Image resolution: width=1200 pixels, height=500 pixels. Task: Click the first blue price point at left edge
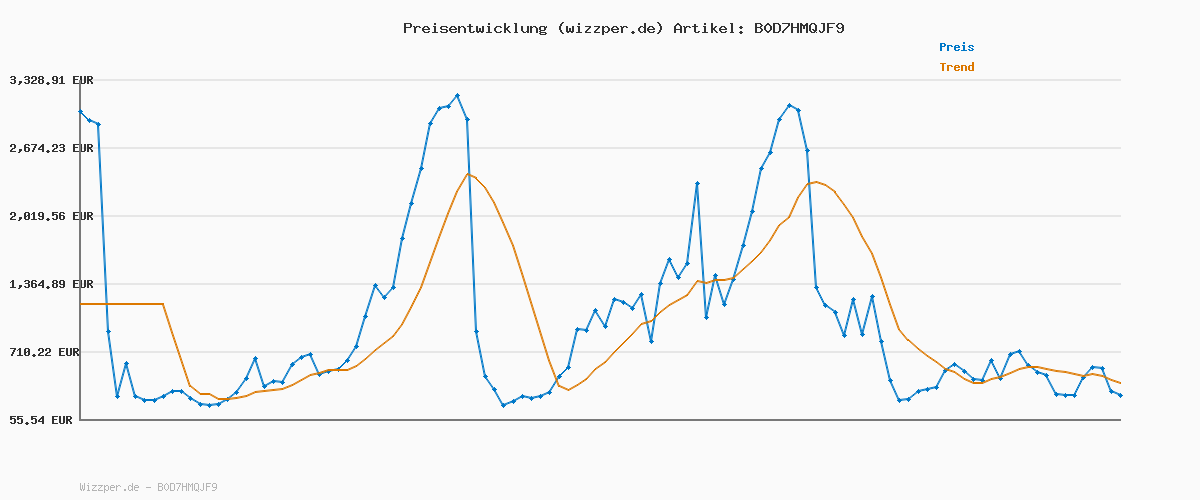80,112
